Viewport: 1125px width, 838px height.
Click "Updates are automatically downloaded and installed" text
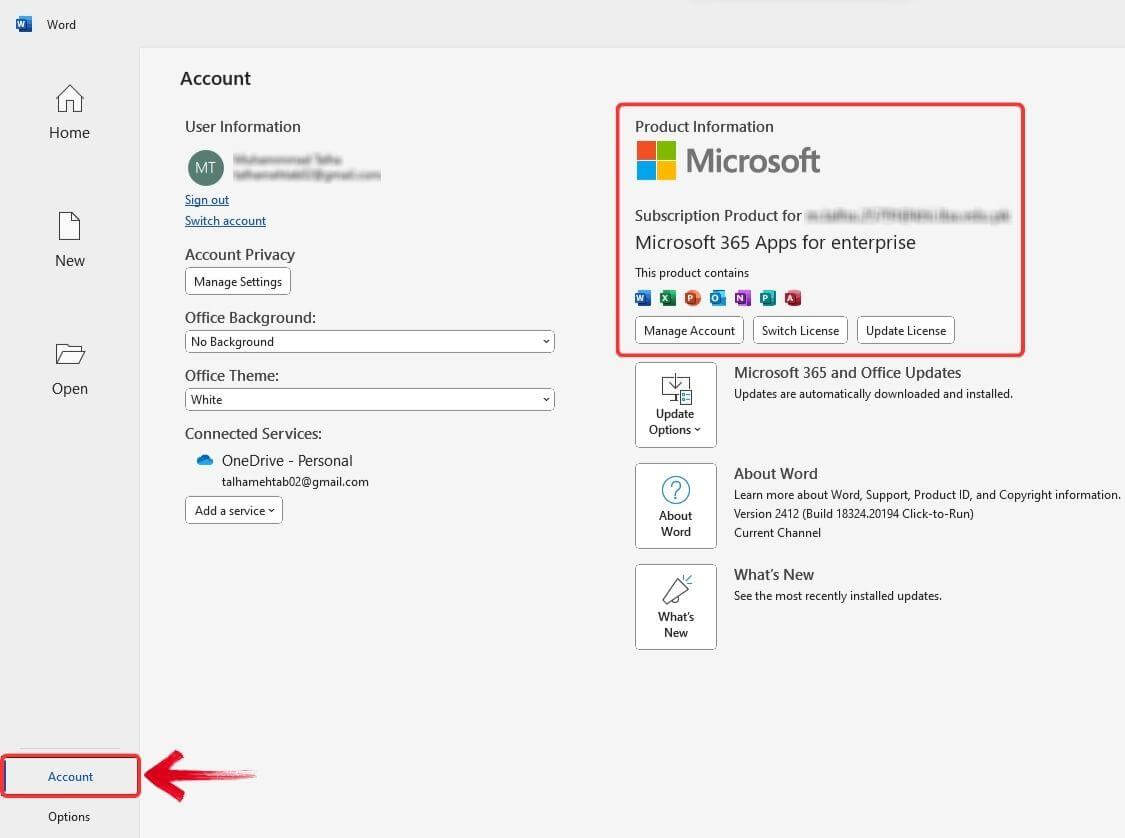[873, 394]
